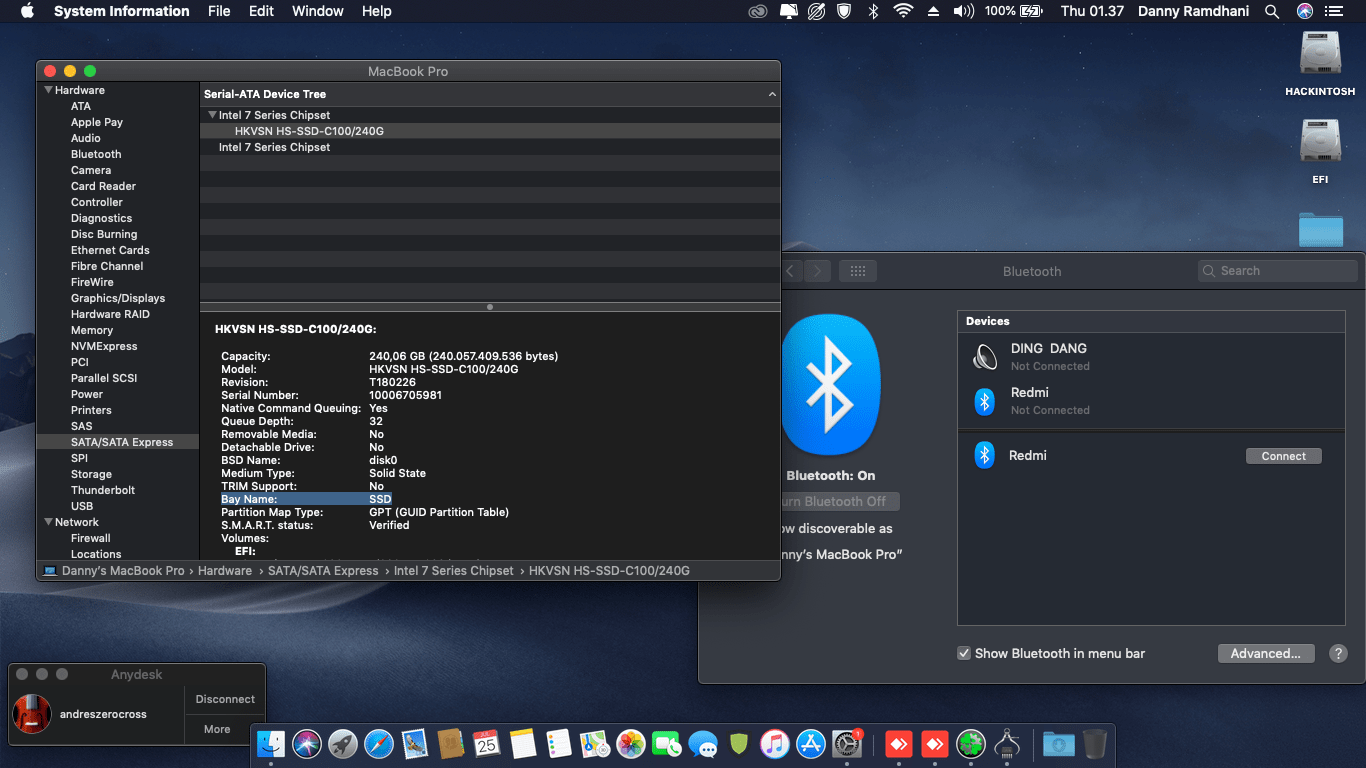Click the Bluetooth menu bar icon
Viewport: 1366px width, 768px height.
(873, 11)
